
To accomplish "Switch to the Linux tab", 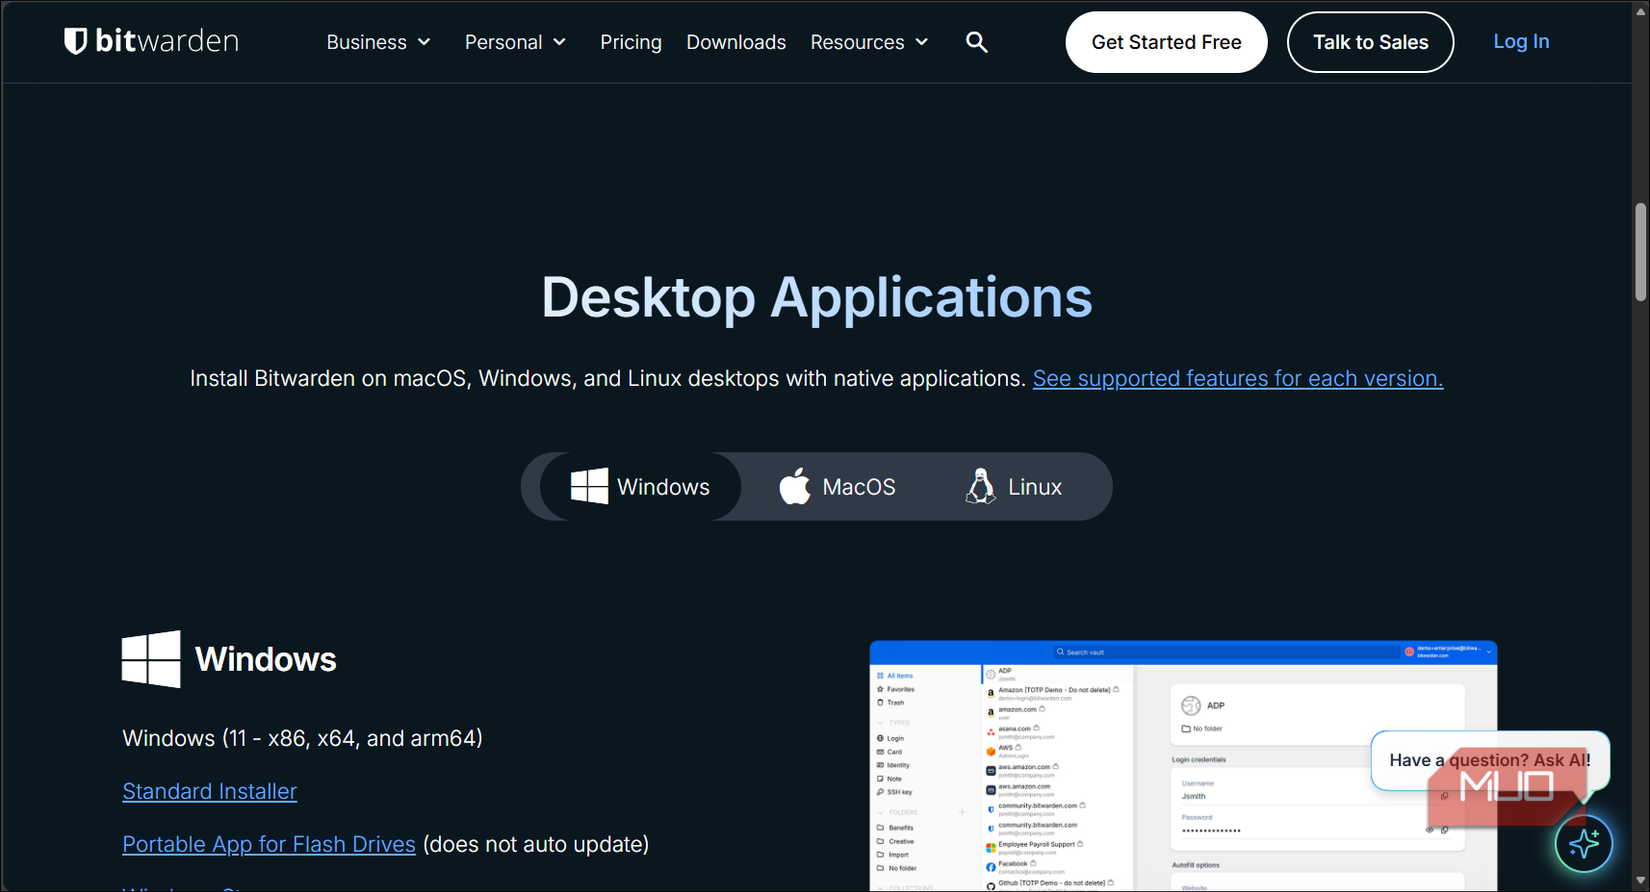I will [1014, 487].
